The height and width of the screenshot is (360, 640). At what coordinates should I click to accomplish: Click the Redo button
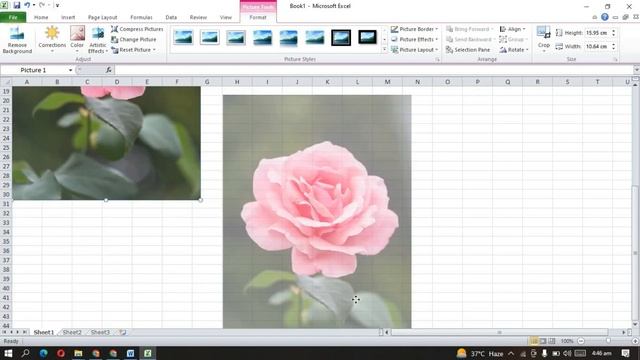[x=42, y=5]
